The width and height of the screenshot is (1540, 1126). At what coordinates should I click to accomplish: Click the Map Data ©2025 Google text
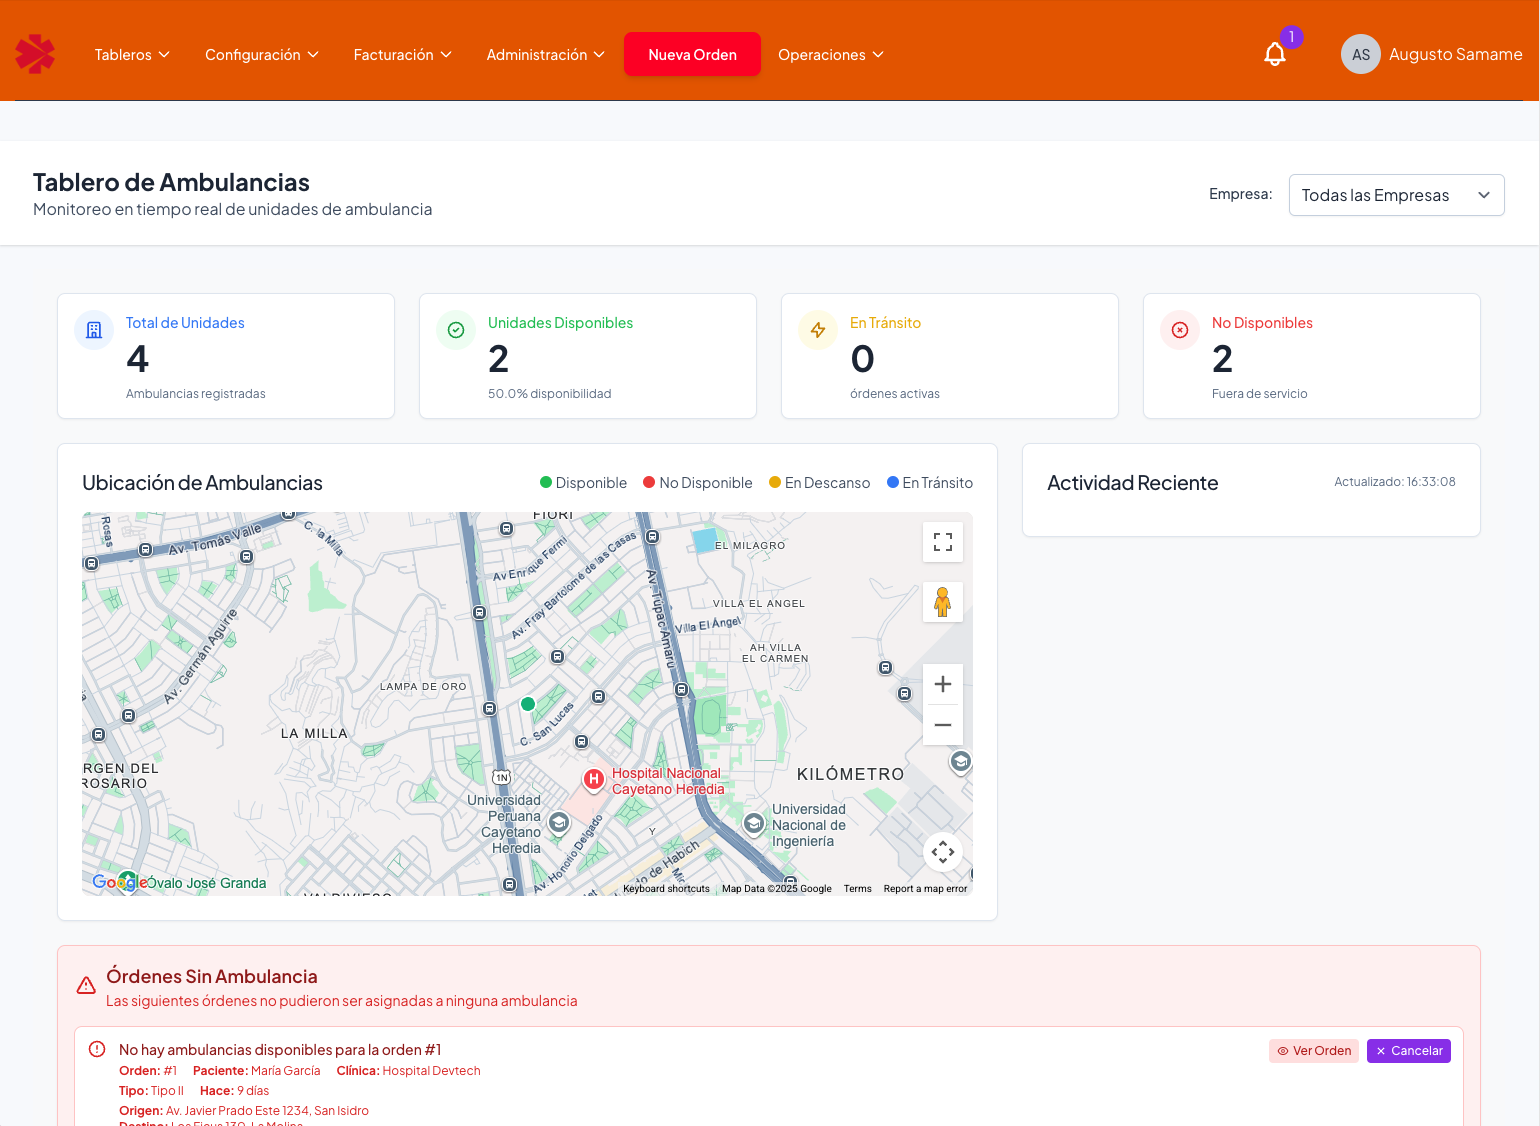(777, 889)
